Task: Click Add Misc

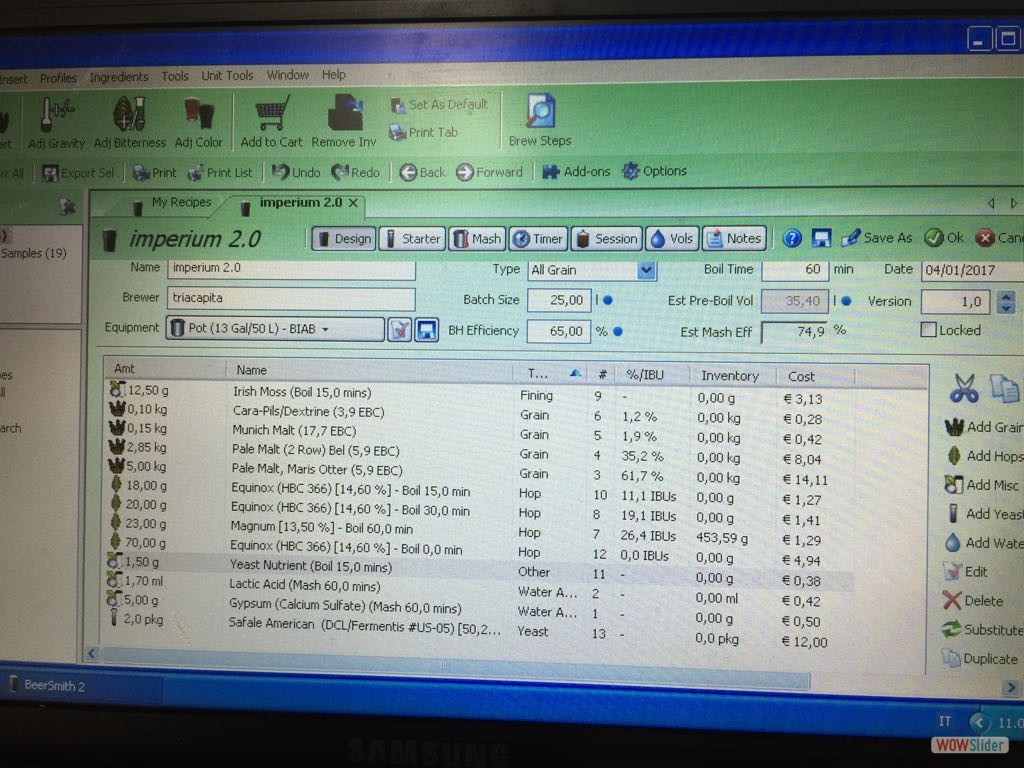Action: [x=982, y=485]
